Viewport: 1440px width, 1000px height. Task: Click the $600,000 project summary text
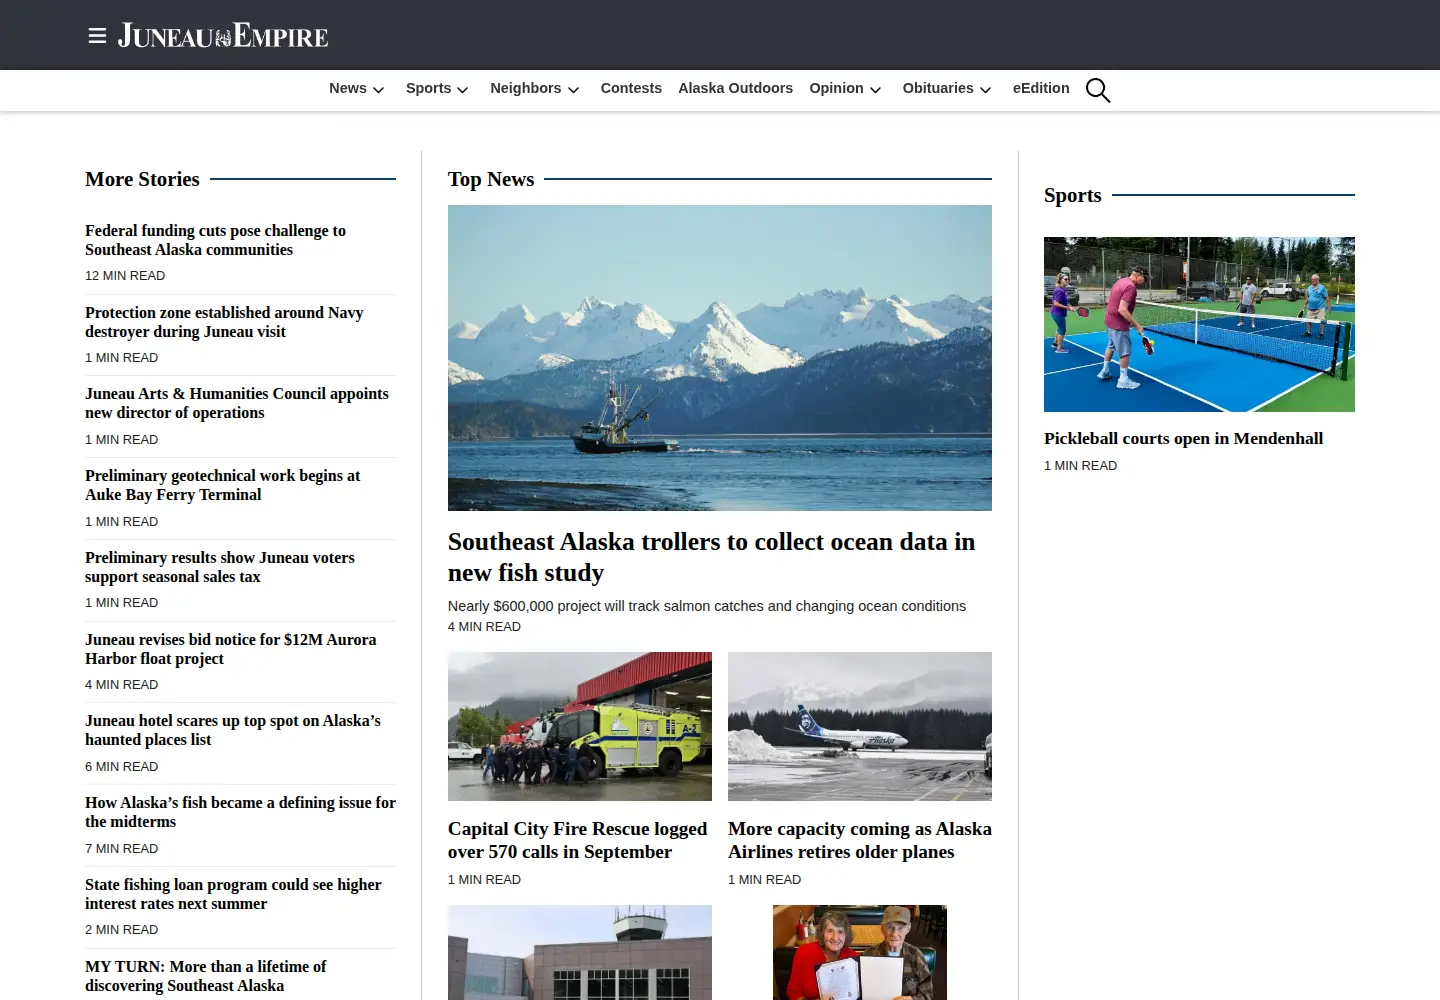pyautogui.click(x=707, y=606)
